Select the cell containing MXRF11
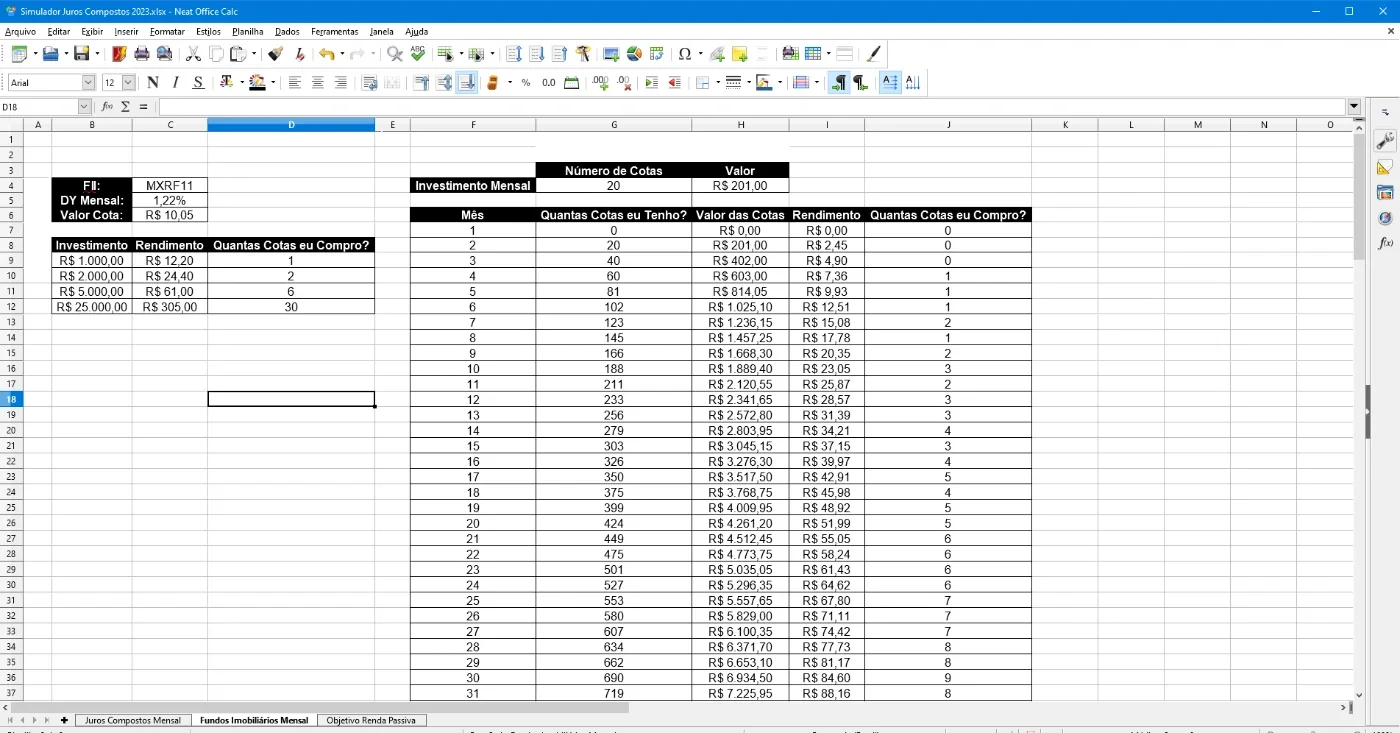Screen dimensions: 1400x733 point(169,185)
